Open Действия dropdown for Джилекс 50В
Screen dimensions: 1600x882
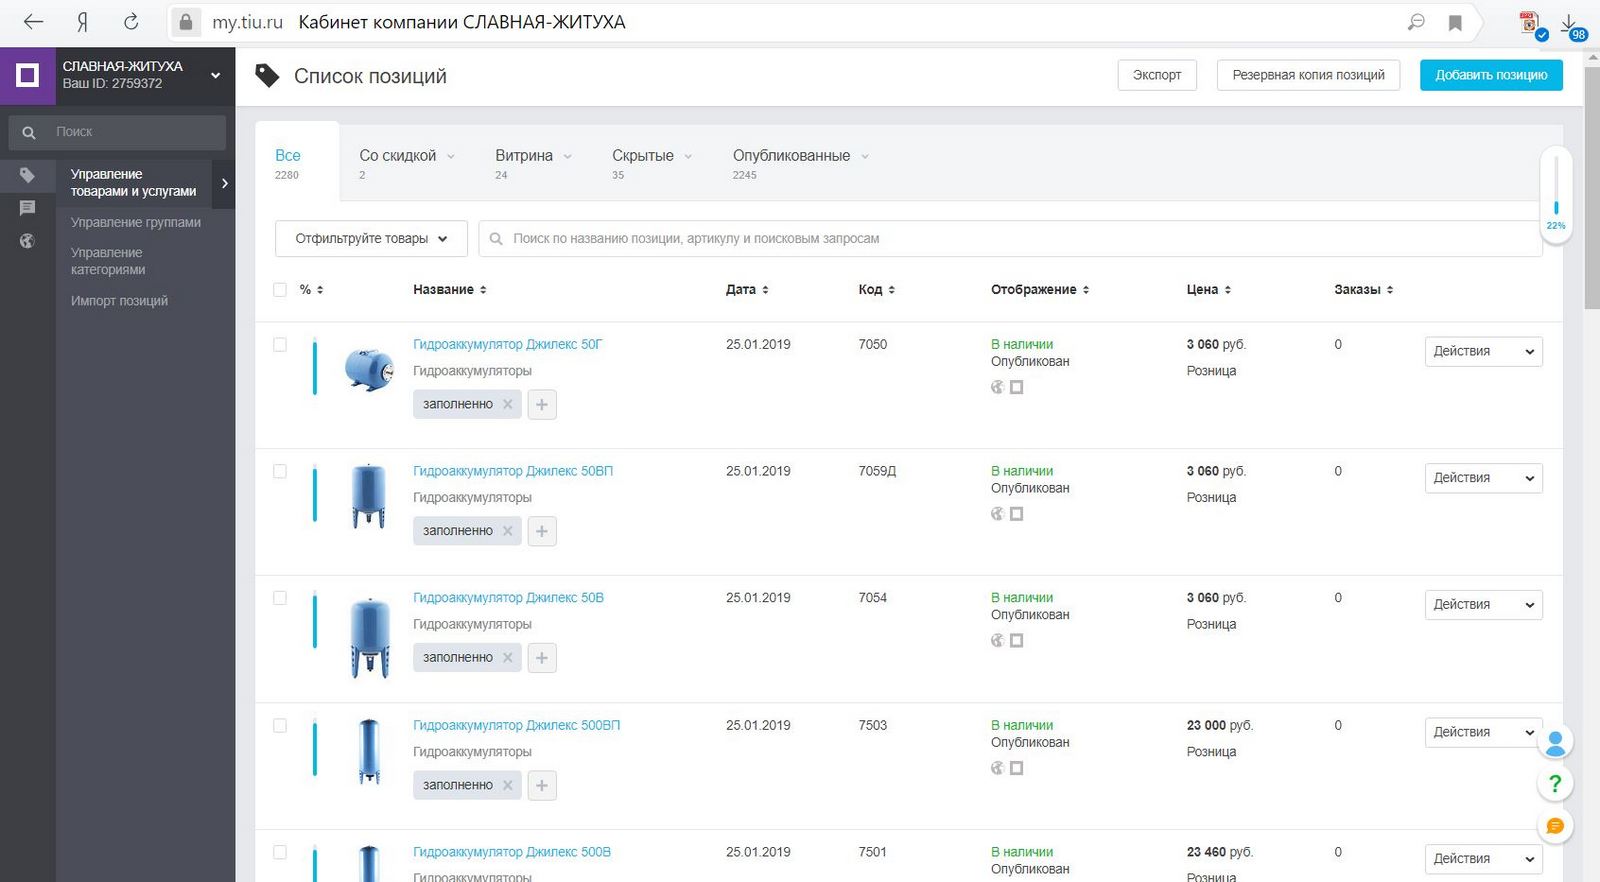point(1483,605)
